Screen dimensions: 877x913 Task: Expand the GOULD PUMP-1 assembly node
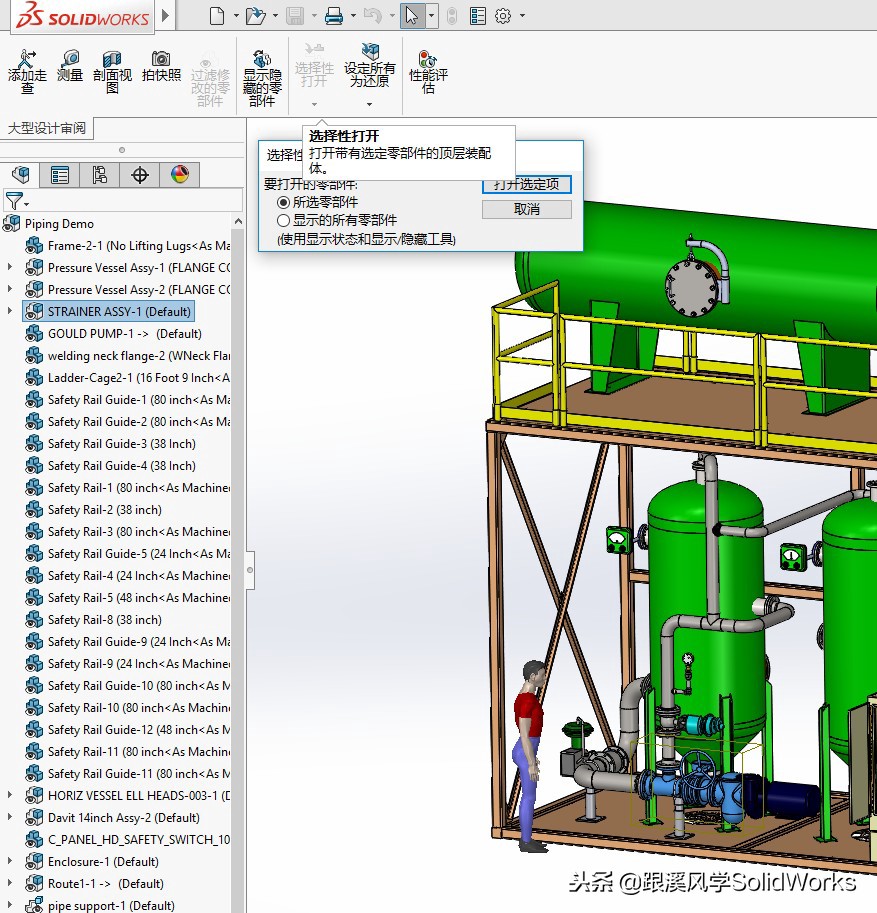(x=8, y=333)
